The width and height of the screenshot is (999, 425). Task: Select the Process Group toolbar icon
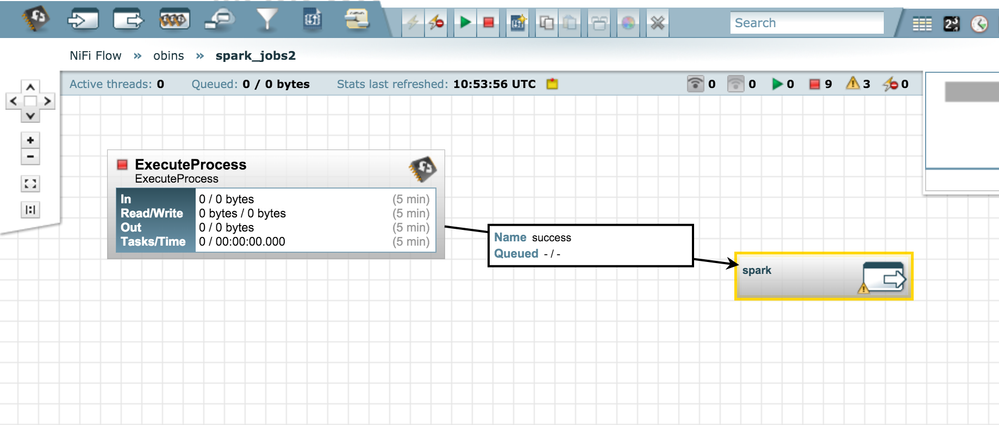tap(175, 19)
